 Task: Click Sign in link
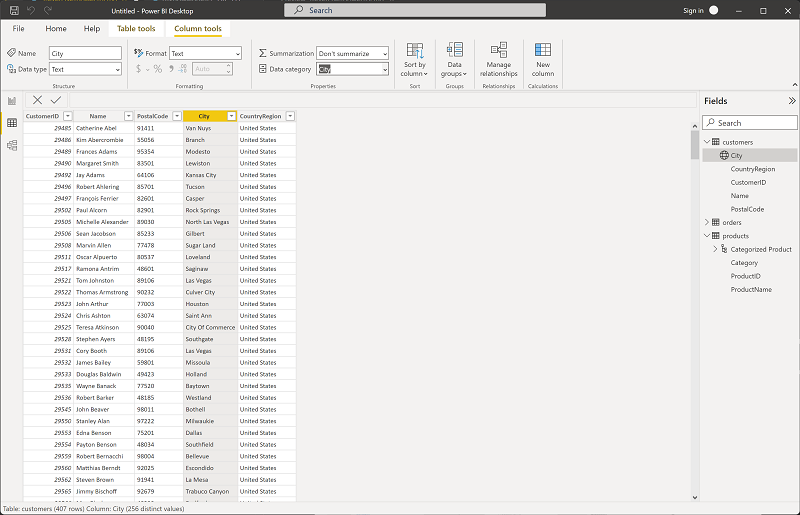693,11
